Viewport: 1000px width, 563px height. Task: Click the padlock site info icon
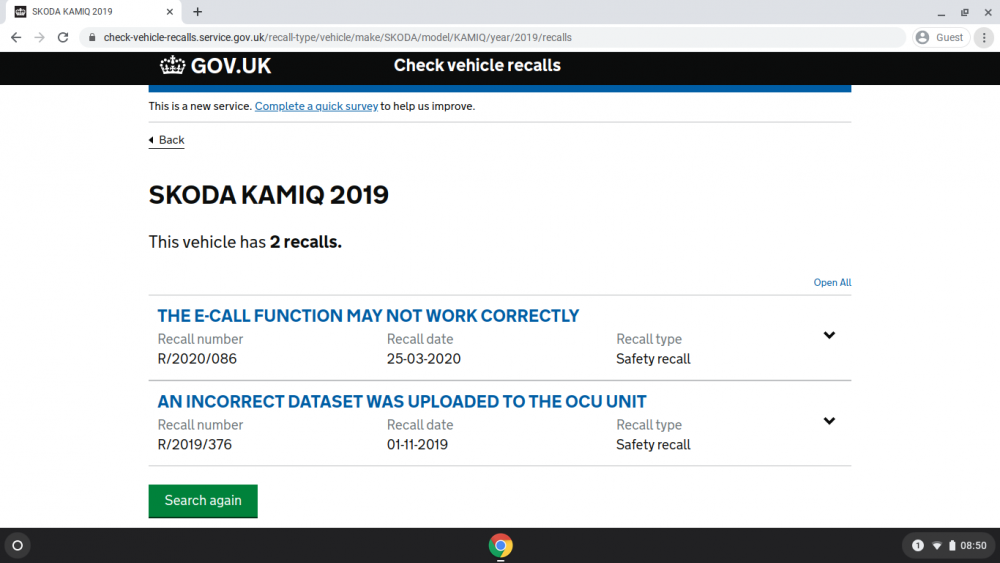point(92,38)
